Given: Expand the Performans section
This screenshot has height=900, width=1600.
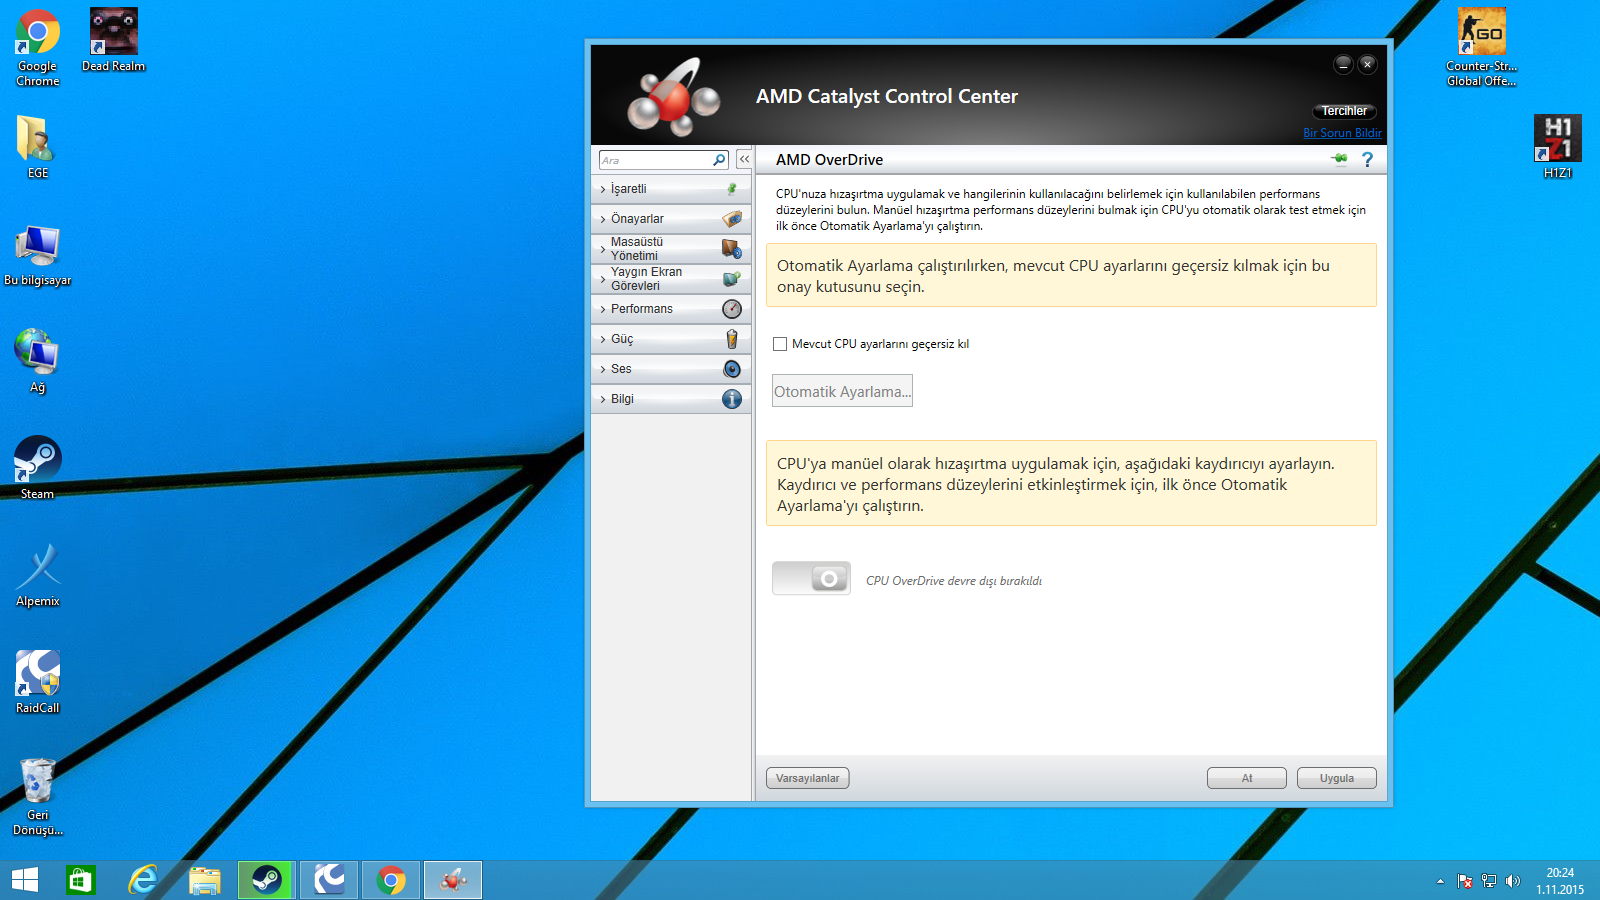Looking at the screenshot, I should (x=671, y=309).
